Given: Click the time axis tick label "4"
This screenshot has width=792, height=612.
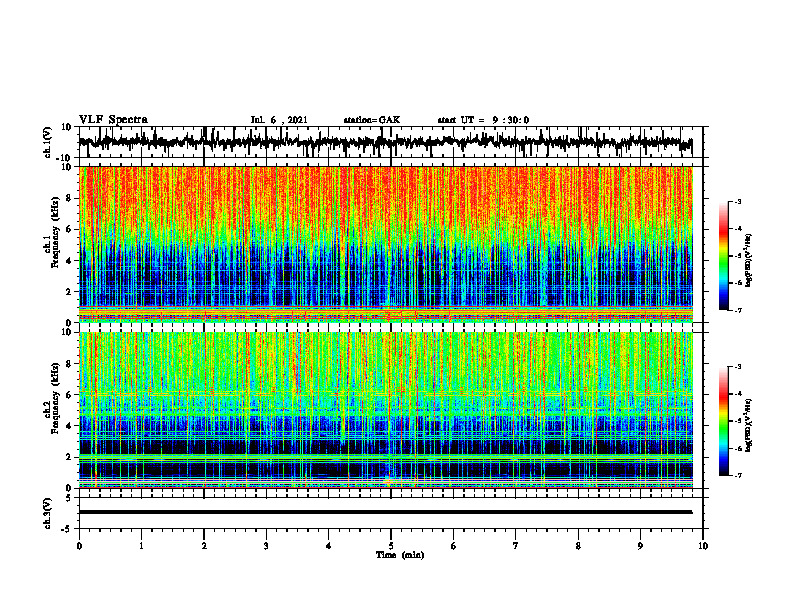Looking at the screenshot, I should 329,546.
